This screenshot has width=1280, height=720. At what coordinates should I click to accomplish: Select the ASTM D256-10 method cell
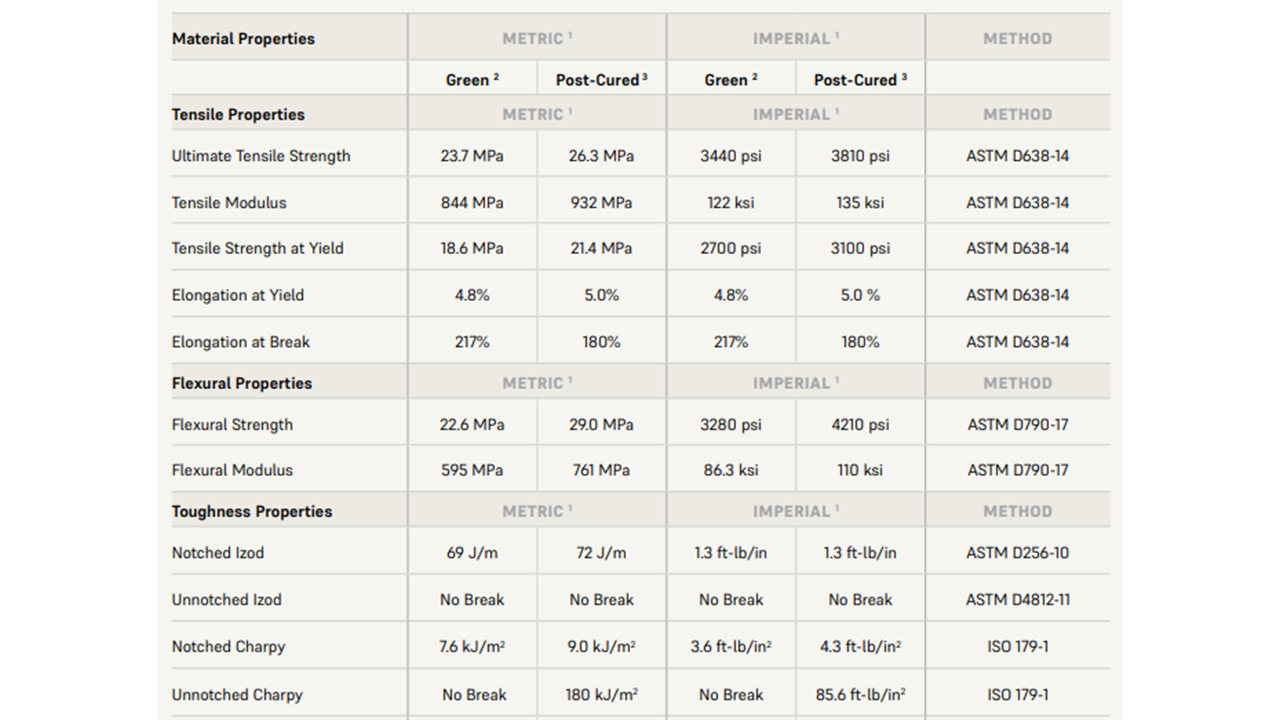point(1017,553)
